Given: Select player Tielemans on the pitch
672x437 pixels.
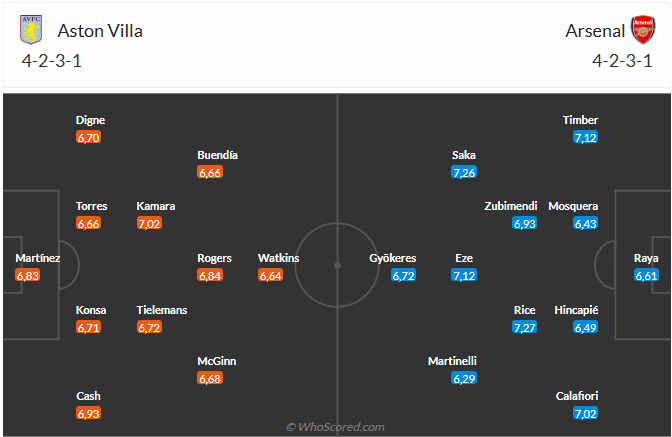Looking at the screenshot, I should click(162, 310).
